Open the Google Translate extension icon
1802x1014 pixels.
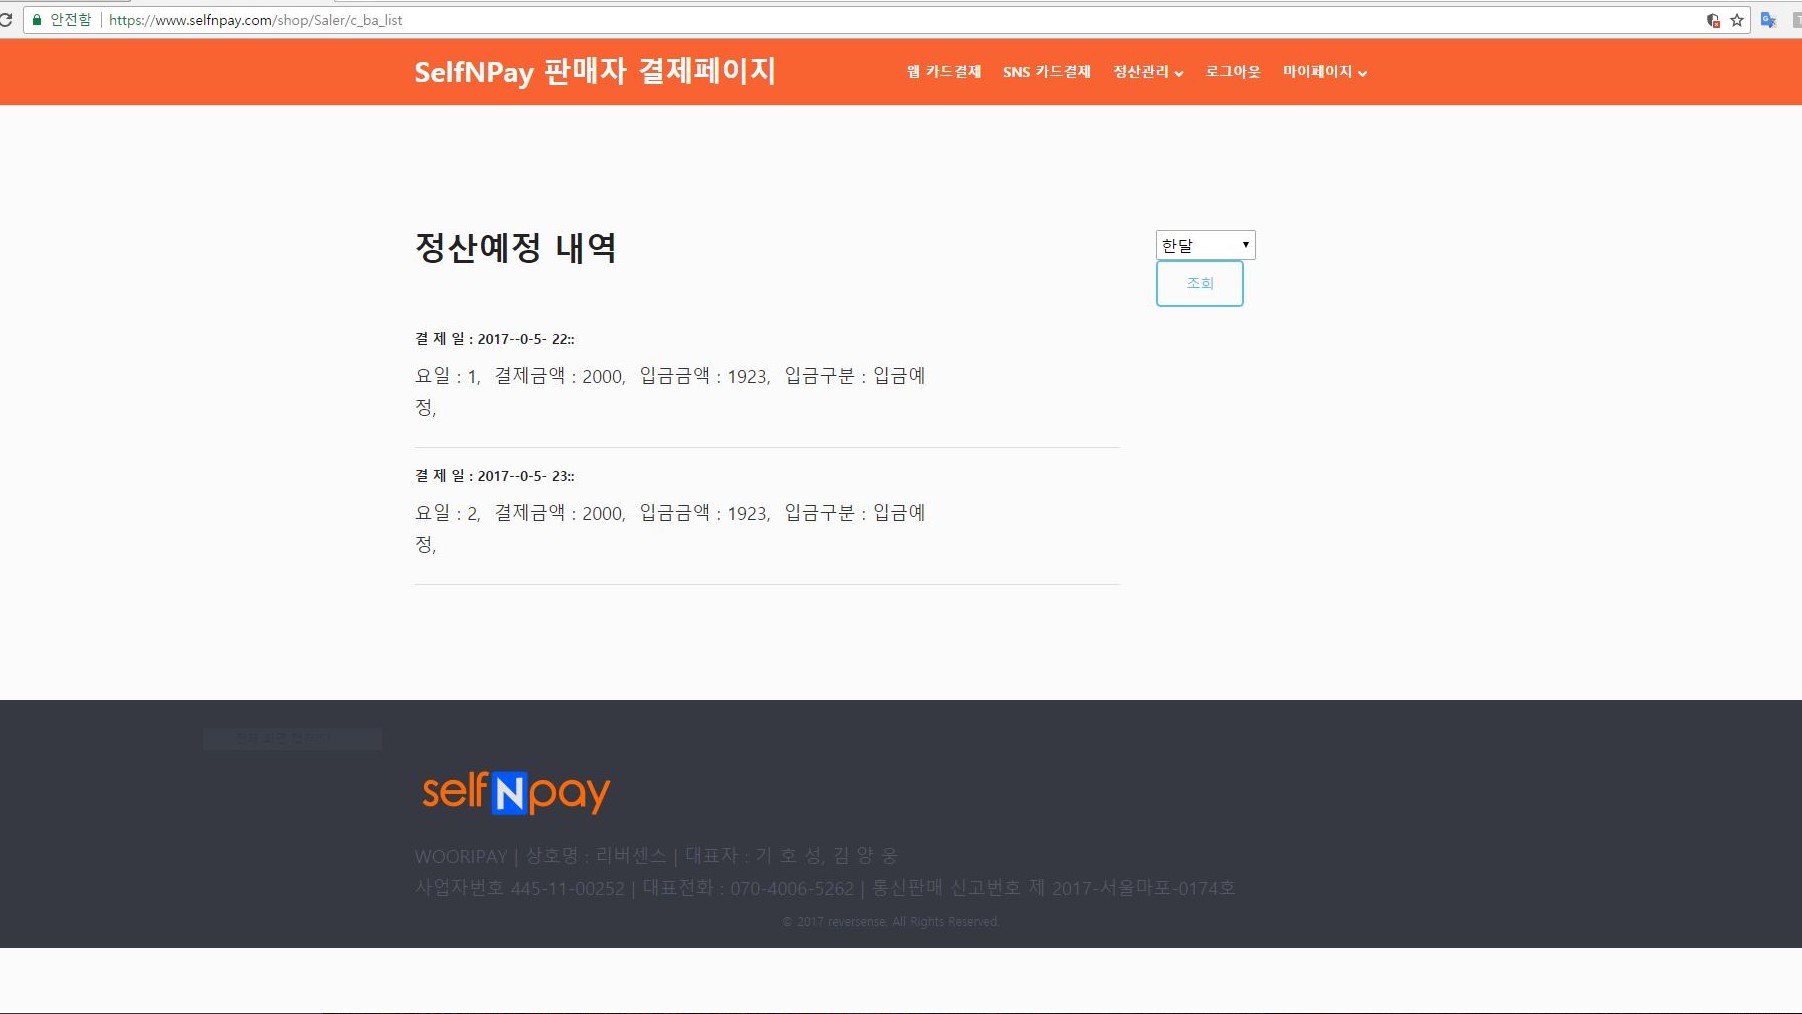tap(1768, 20)
